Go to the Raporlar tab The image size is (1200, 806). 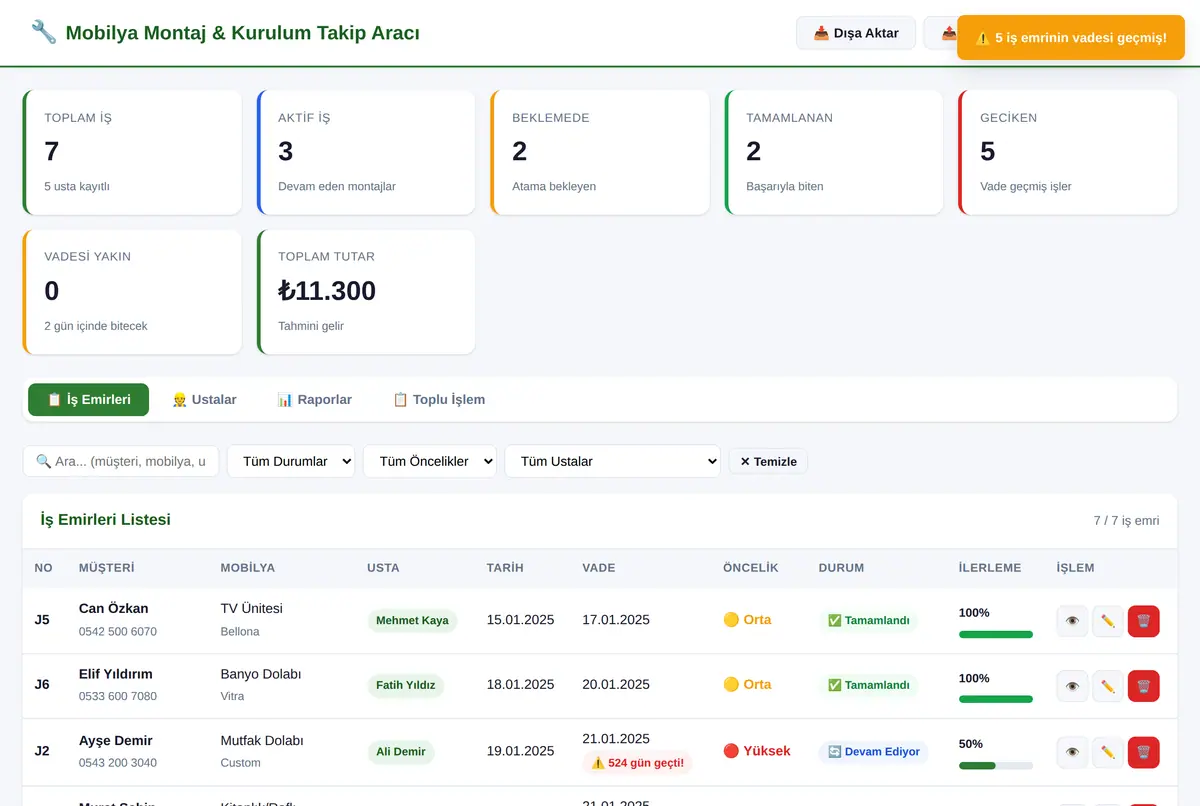[x=314, y=399]
